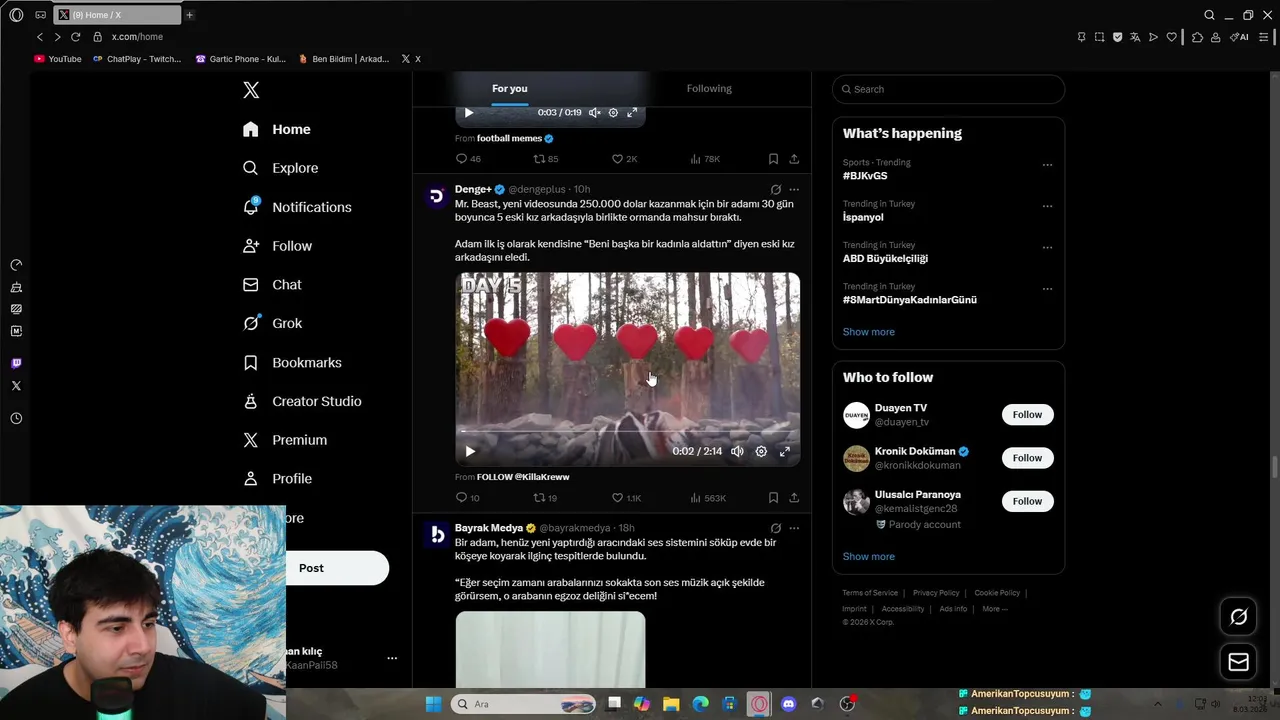Open more options for İspanyol trend
The width and height of the screenshot is (1280, 720).
[1047, 206]
